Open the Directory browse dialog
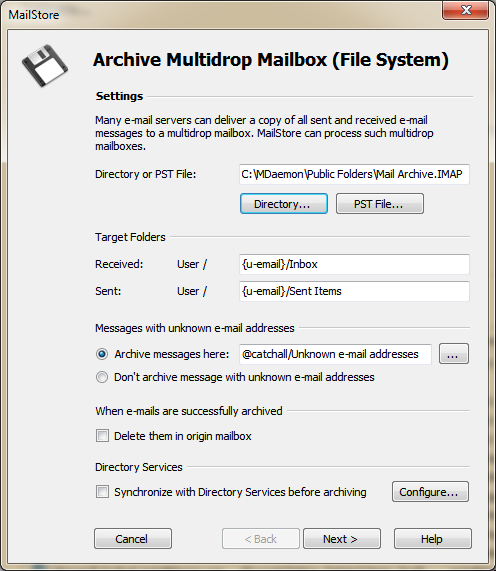Viewport: 496px width, 571px height. 284,204
